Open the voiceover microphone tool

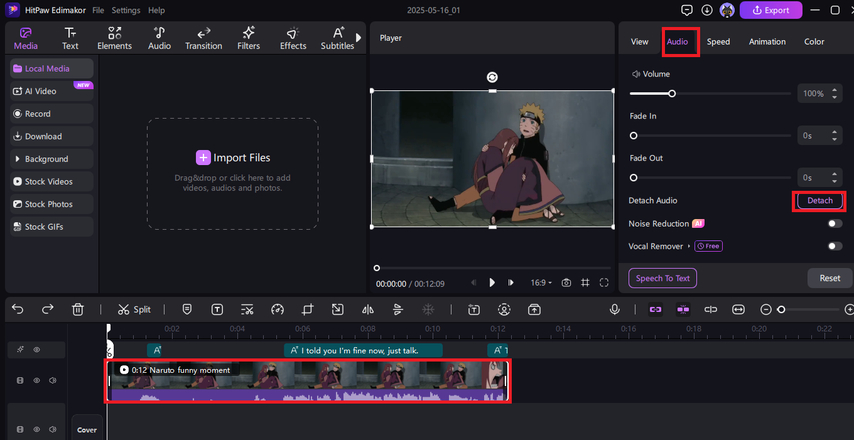(616, 310)
